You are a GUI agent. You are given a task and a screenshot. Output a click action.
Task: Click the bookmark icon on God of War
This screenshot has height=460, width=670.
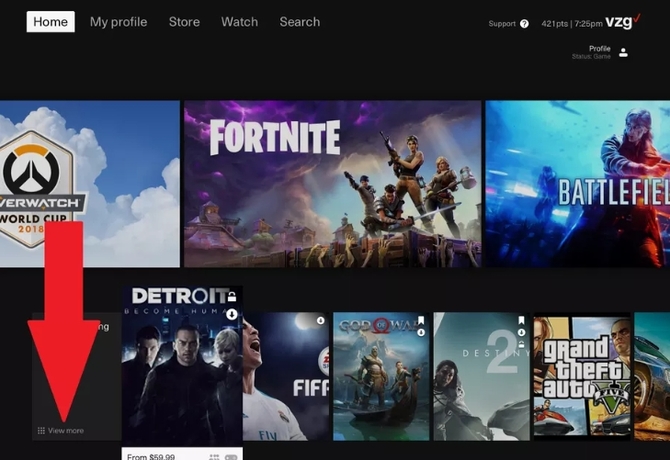tap(421, 320)
